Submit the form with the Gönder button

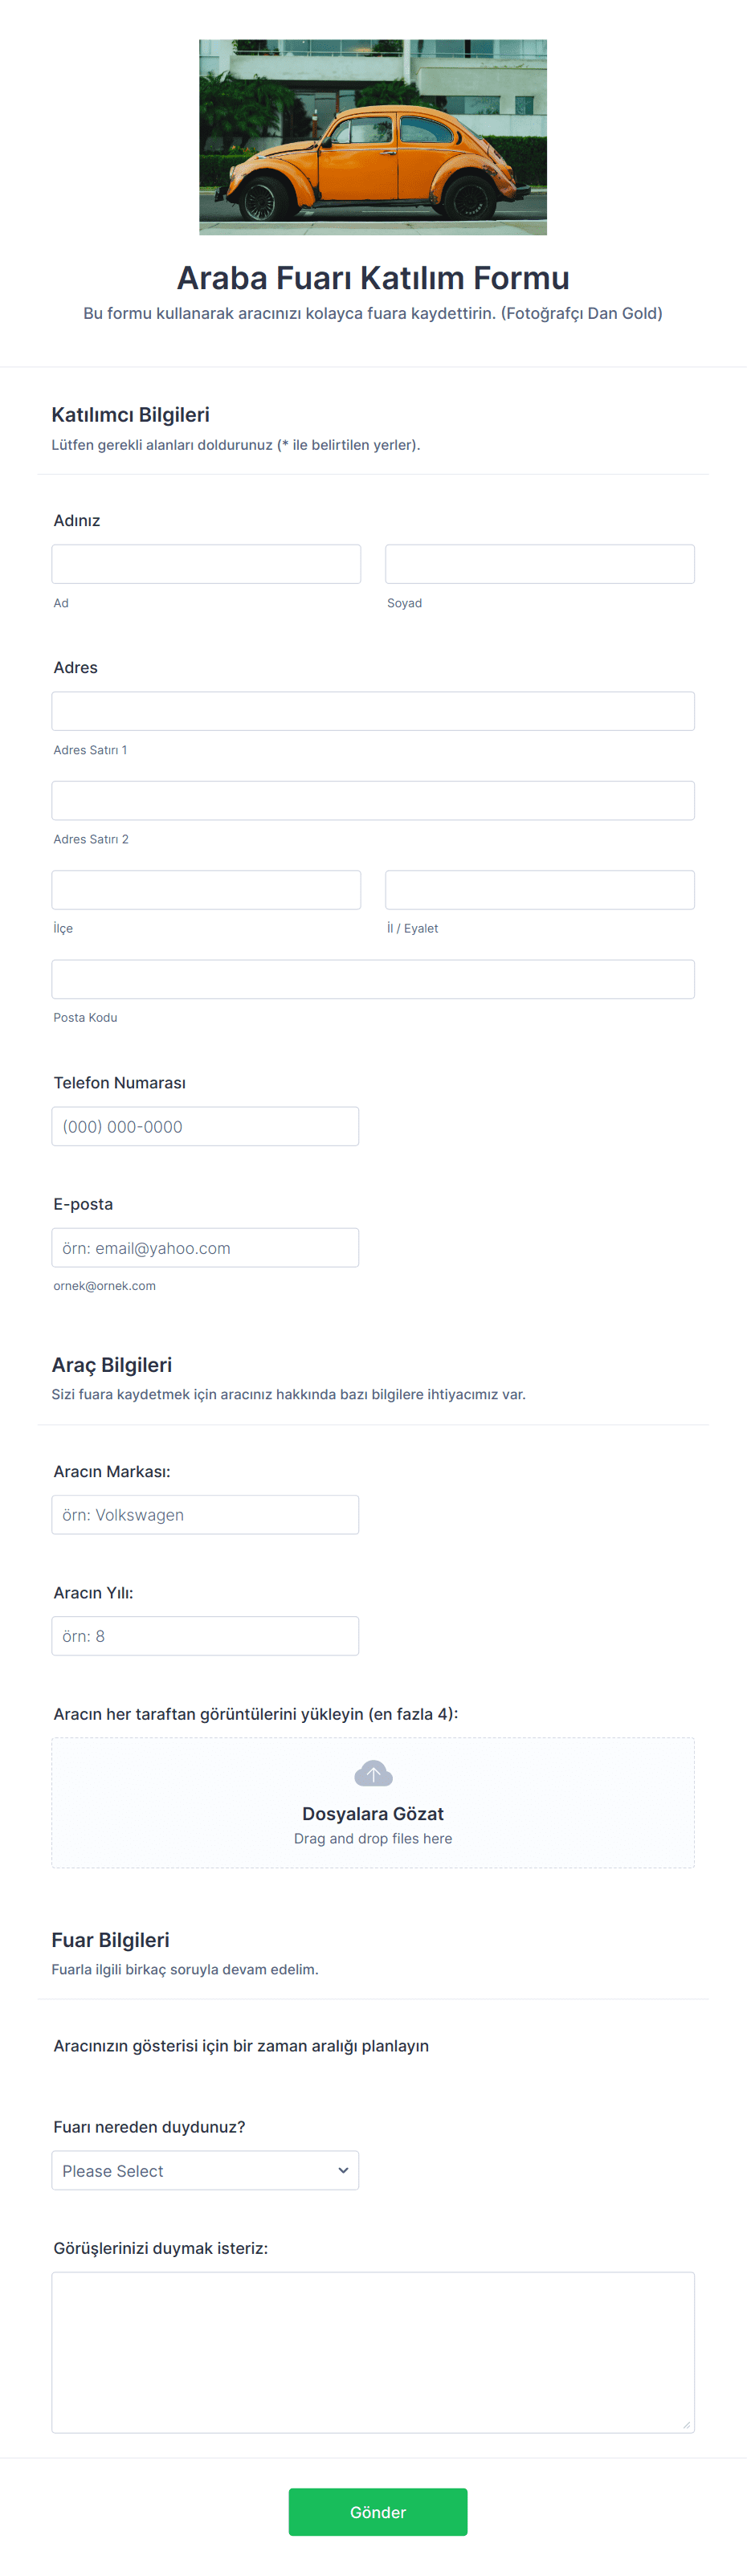pyautogui.click(x=378, y=2511)
